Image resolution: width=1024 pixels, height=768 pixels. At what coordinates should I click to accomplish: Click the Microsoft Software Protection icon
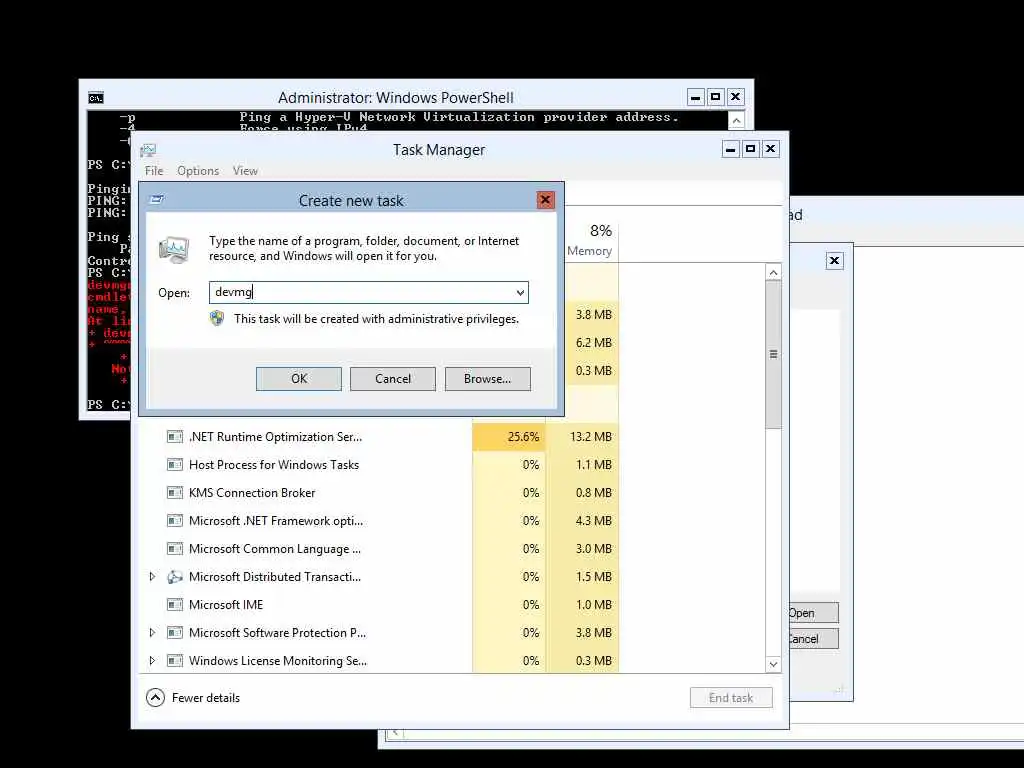174,633
